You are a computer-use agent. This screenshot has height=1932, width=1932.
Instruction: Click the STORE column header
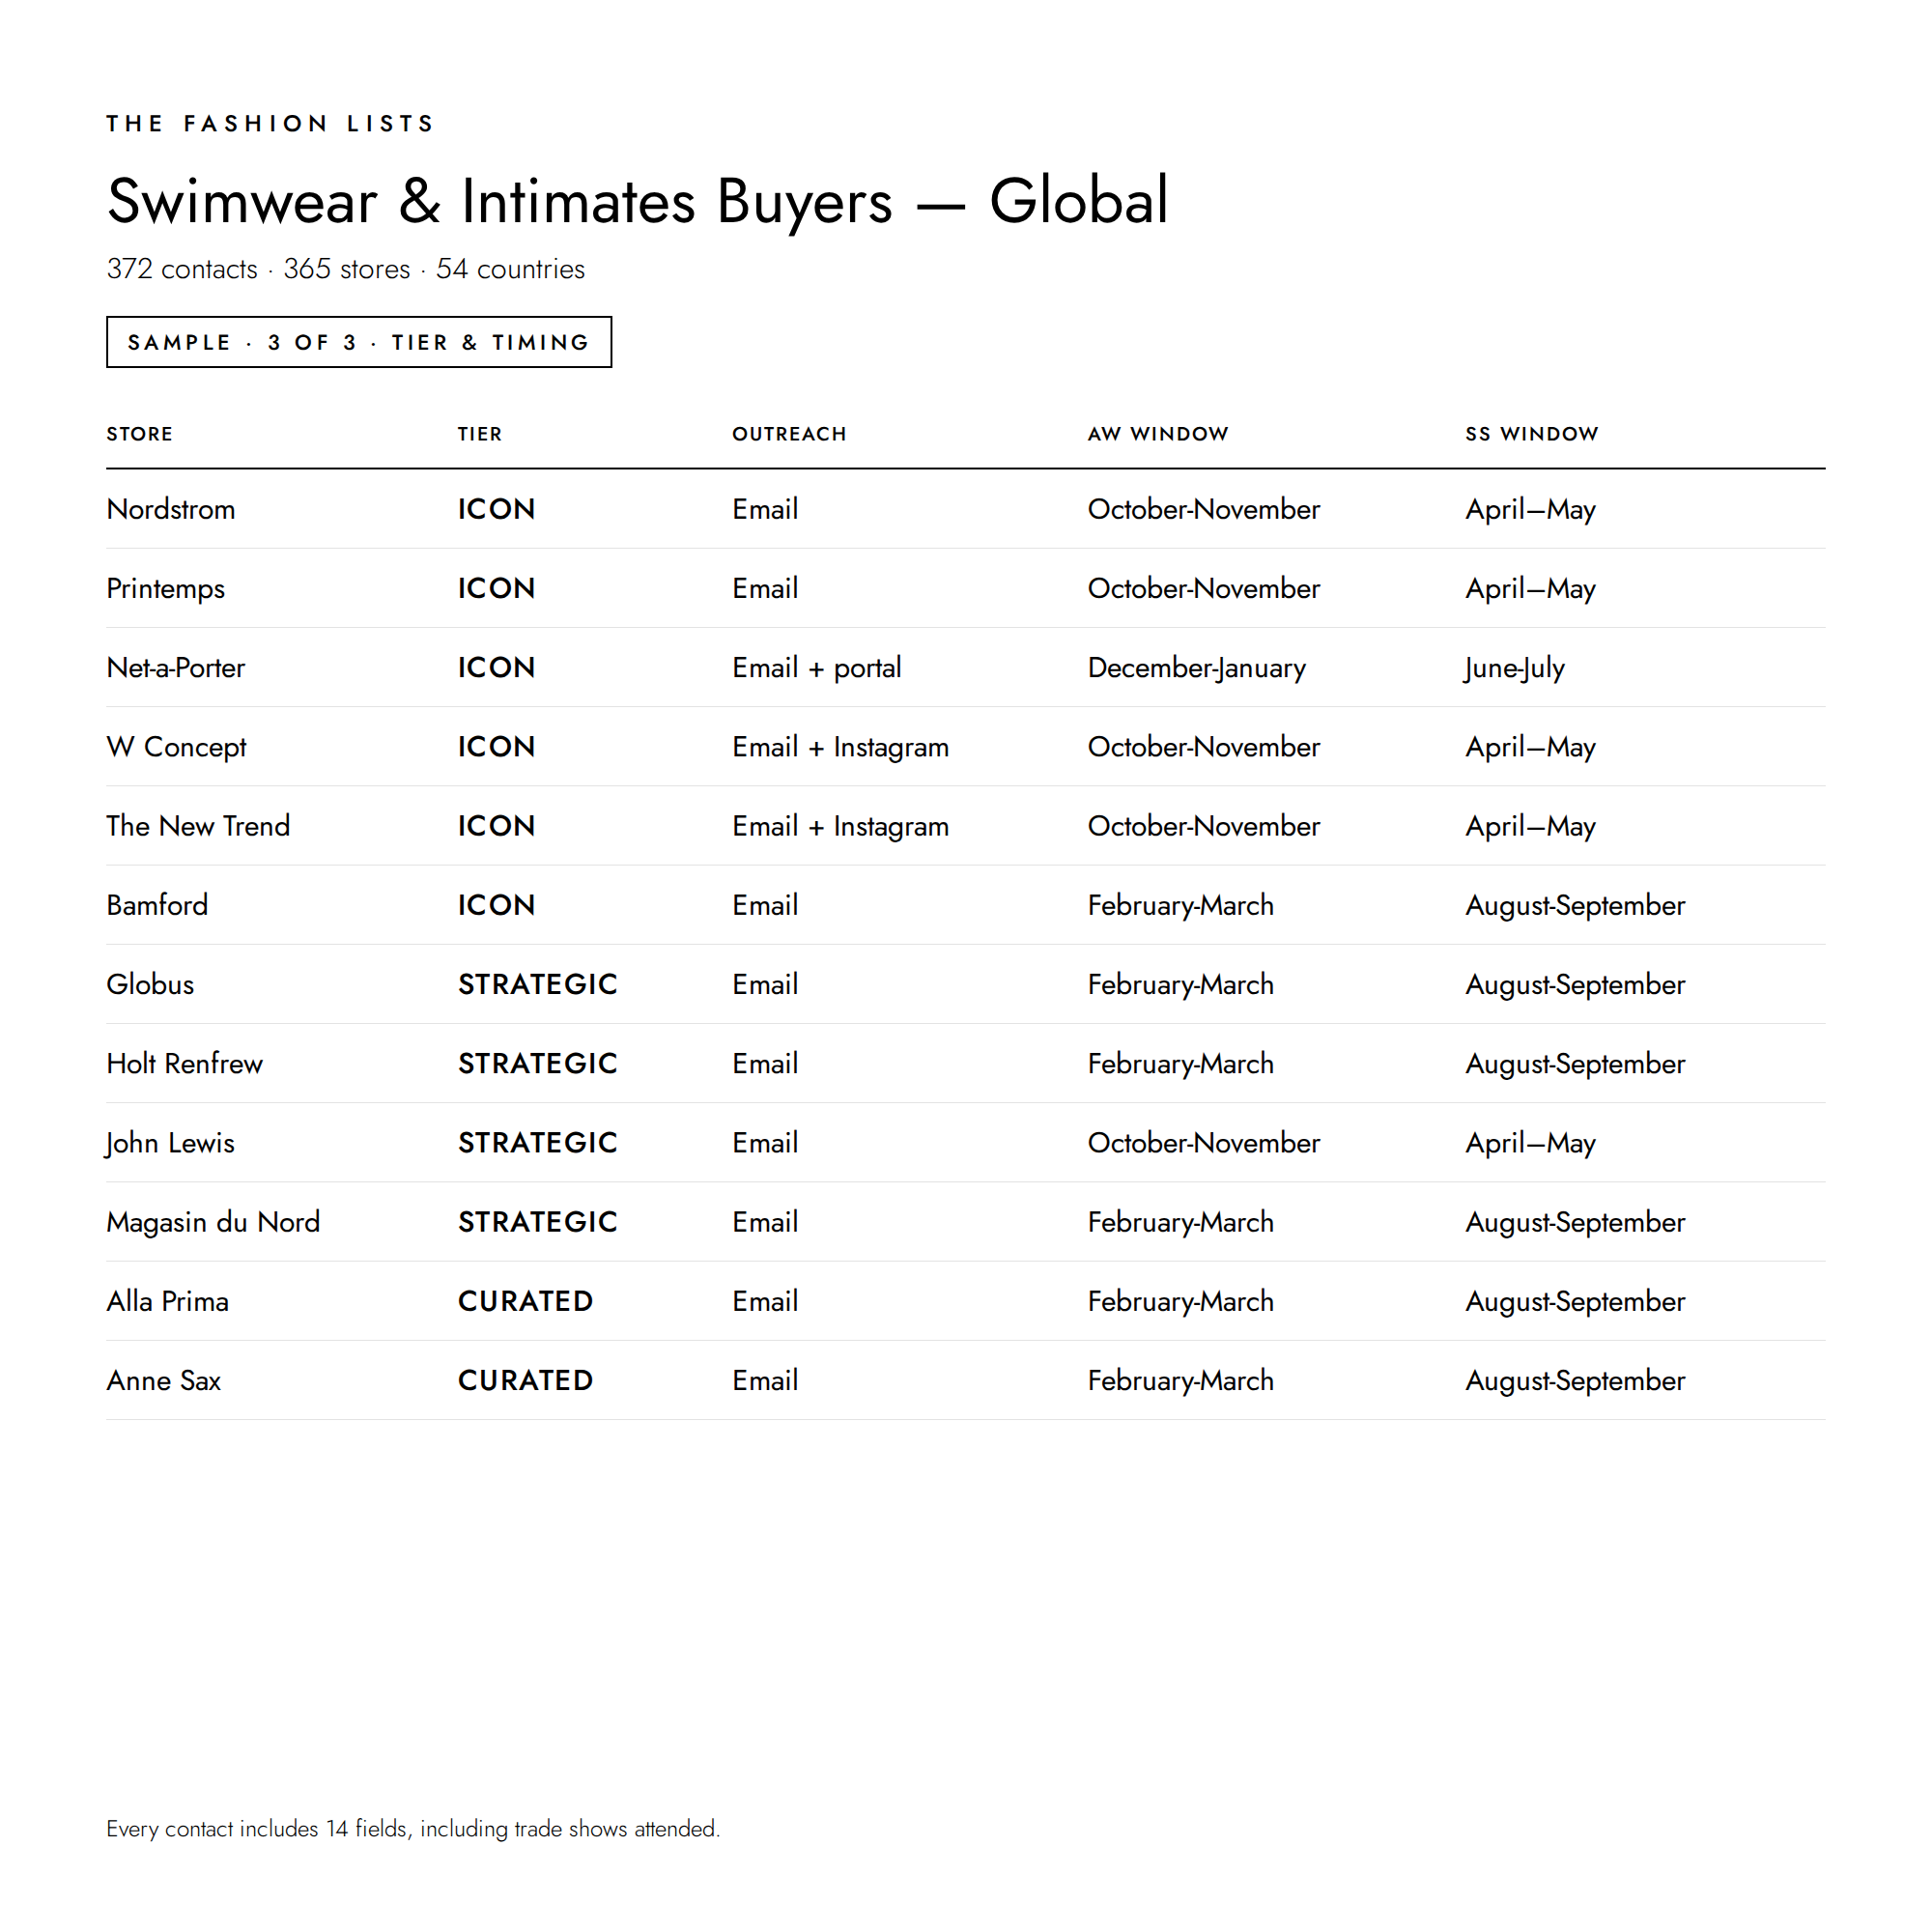pyautogui.click(x=140, y=434)
